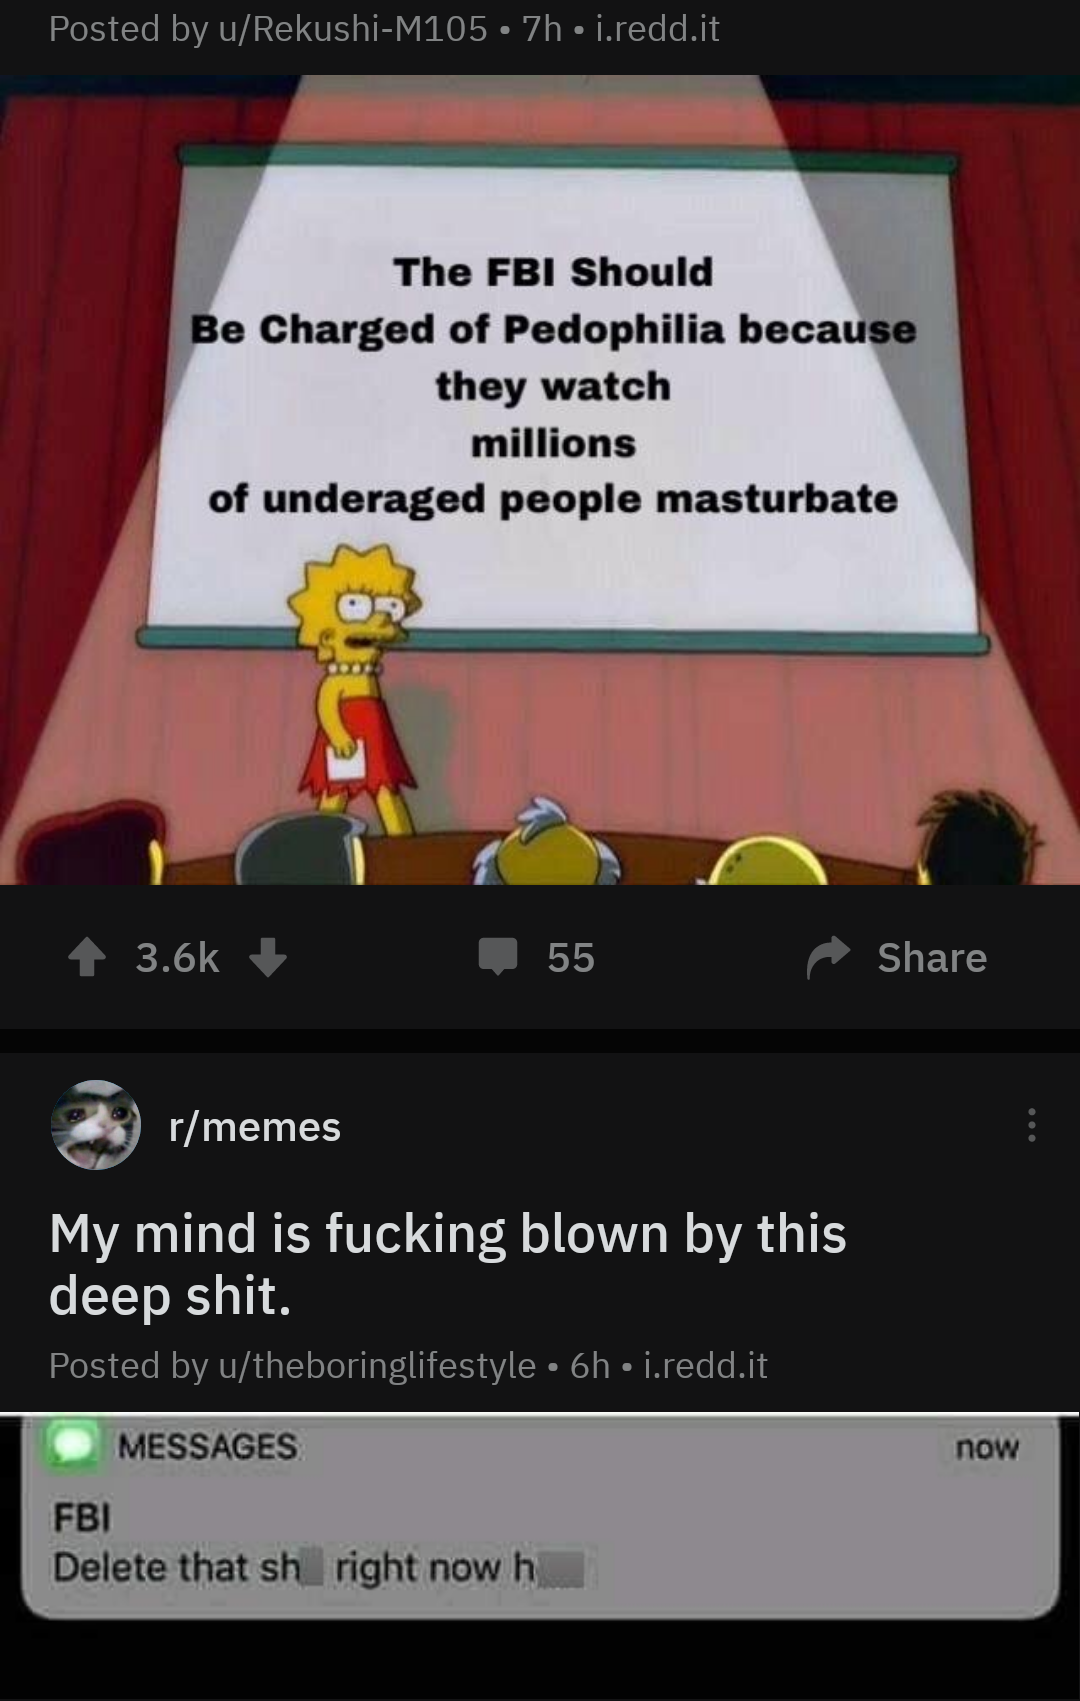Click the green Messages app icon
Viewport: 1080px width, 1701px height.
coord(71,1445)
